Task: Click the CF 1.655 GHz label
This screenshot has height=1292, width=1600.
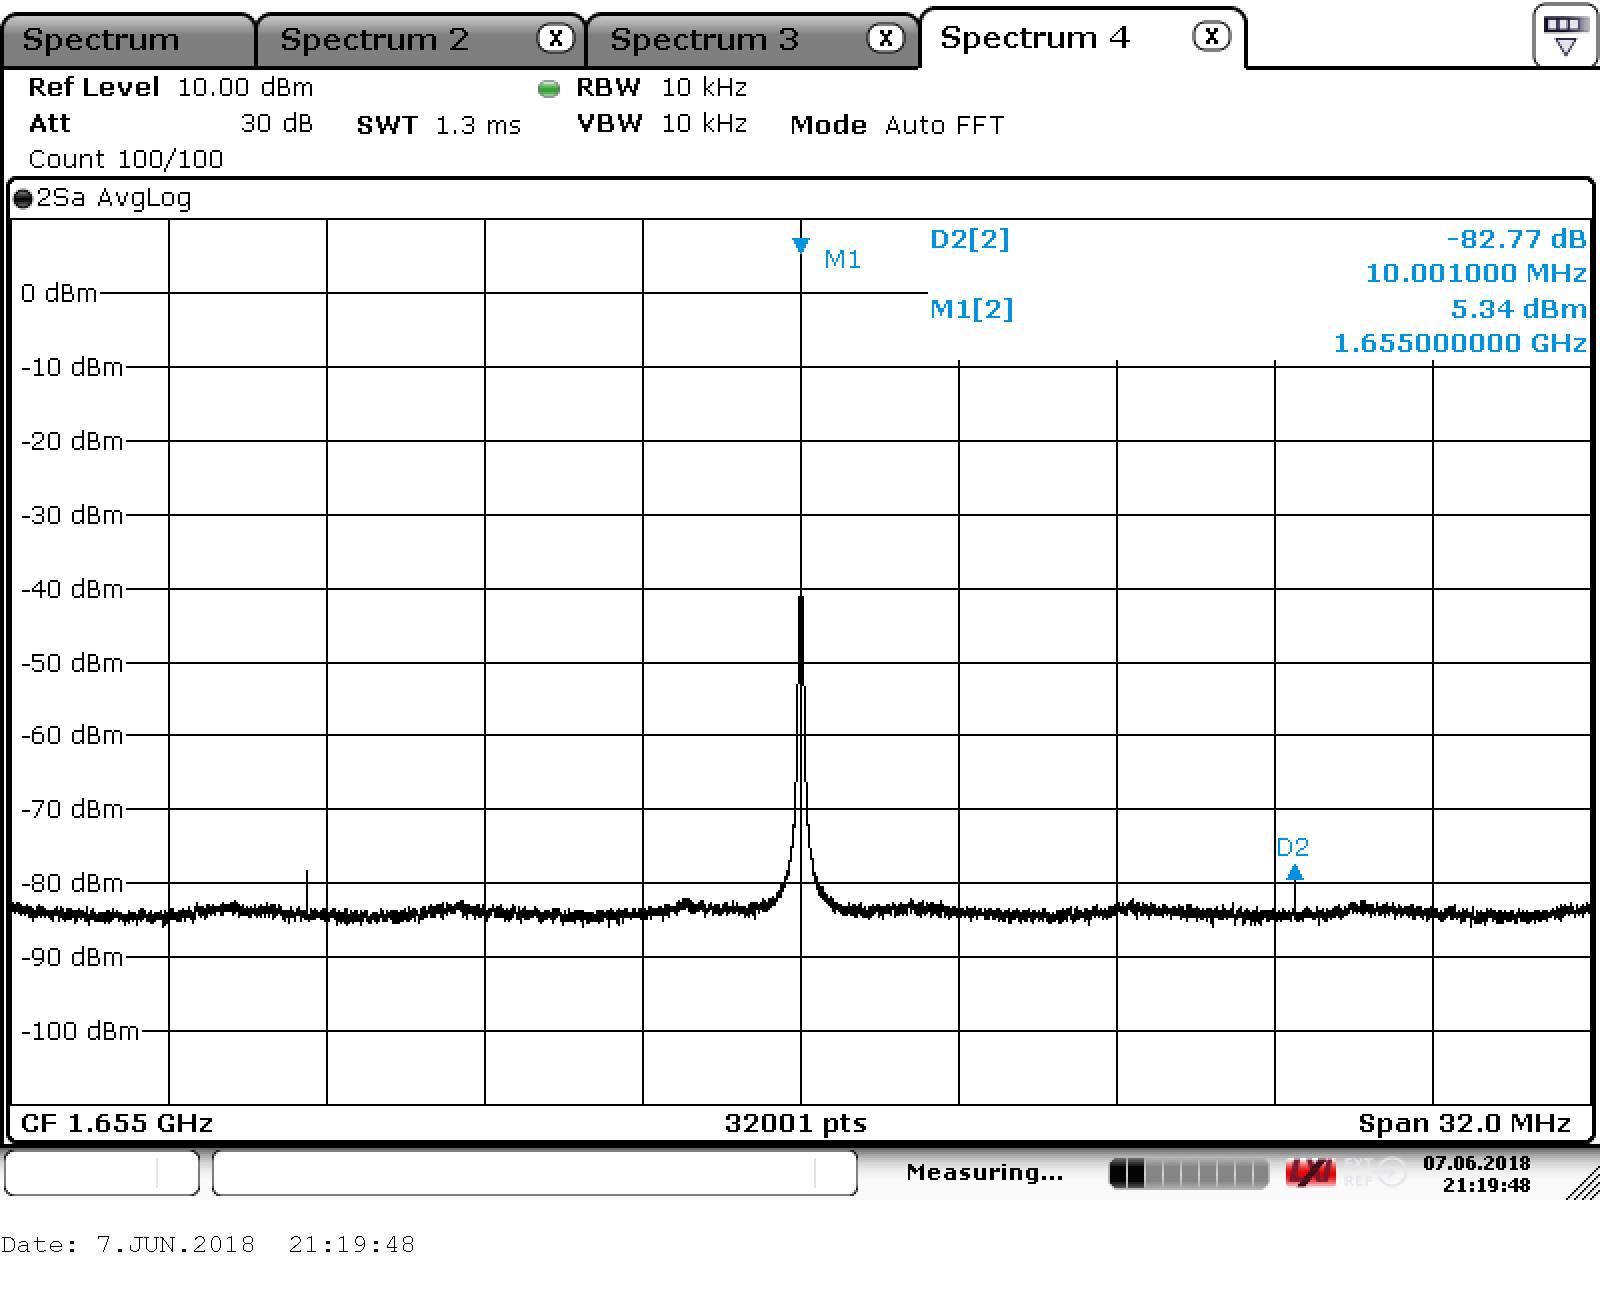Action: pyautogui.click(x=117, y=1123)
